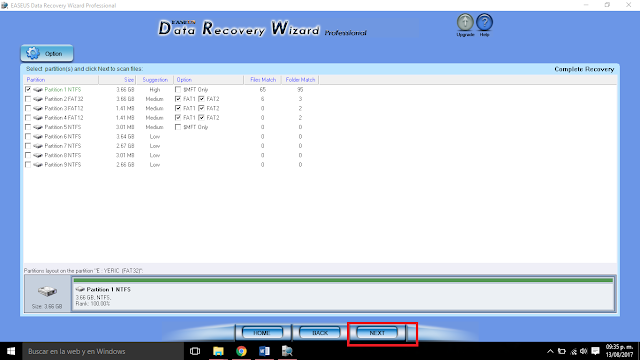Check Partition 9 NTFS checkbox
The height and width of the screenshot is (360, 640).
[x=28, y=164]
